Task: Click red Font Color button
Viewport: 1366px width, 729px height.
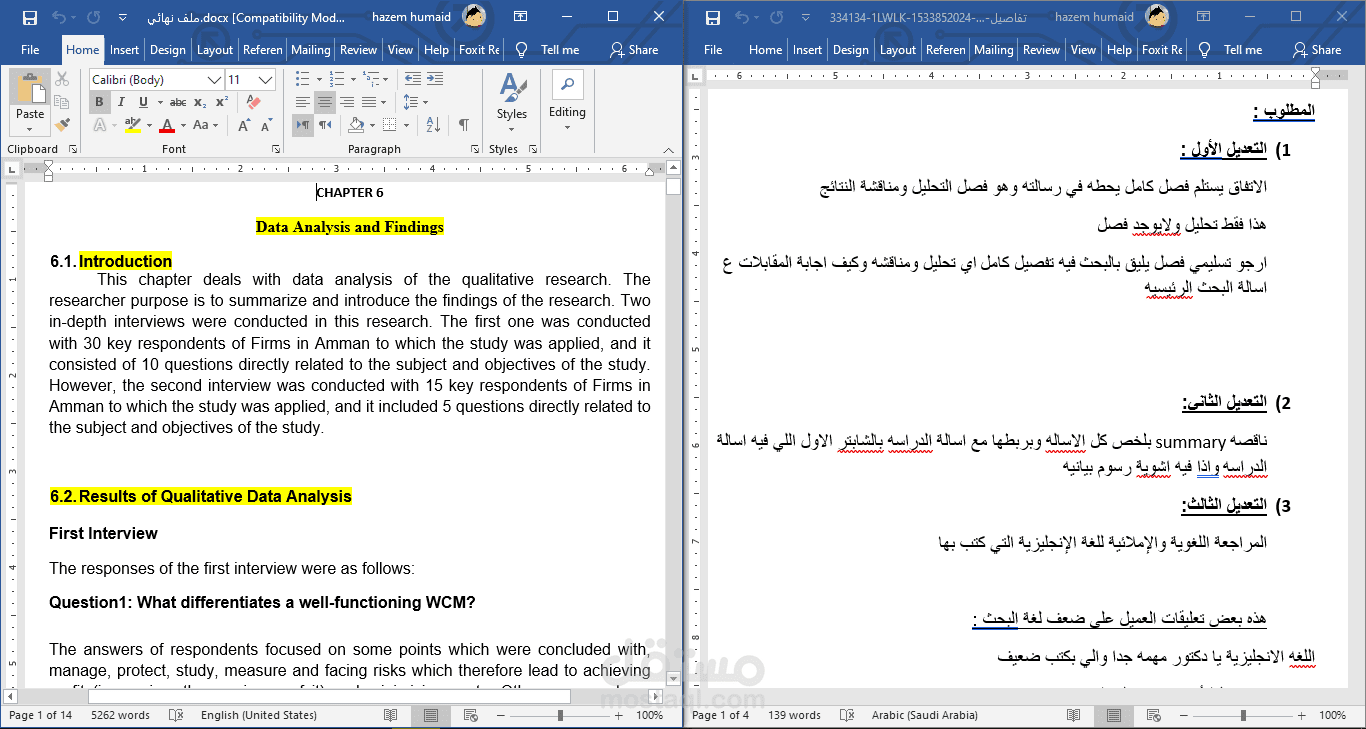Action: point(166,125)
